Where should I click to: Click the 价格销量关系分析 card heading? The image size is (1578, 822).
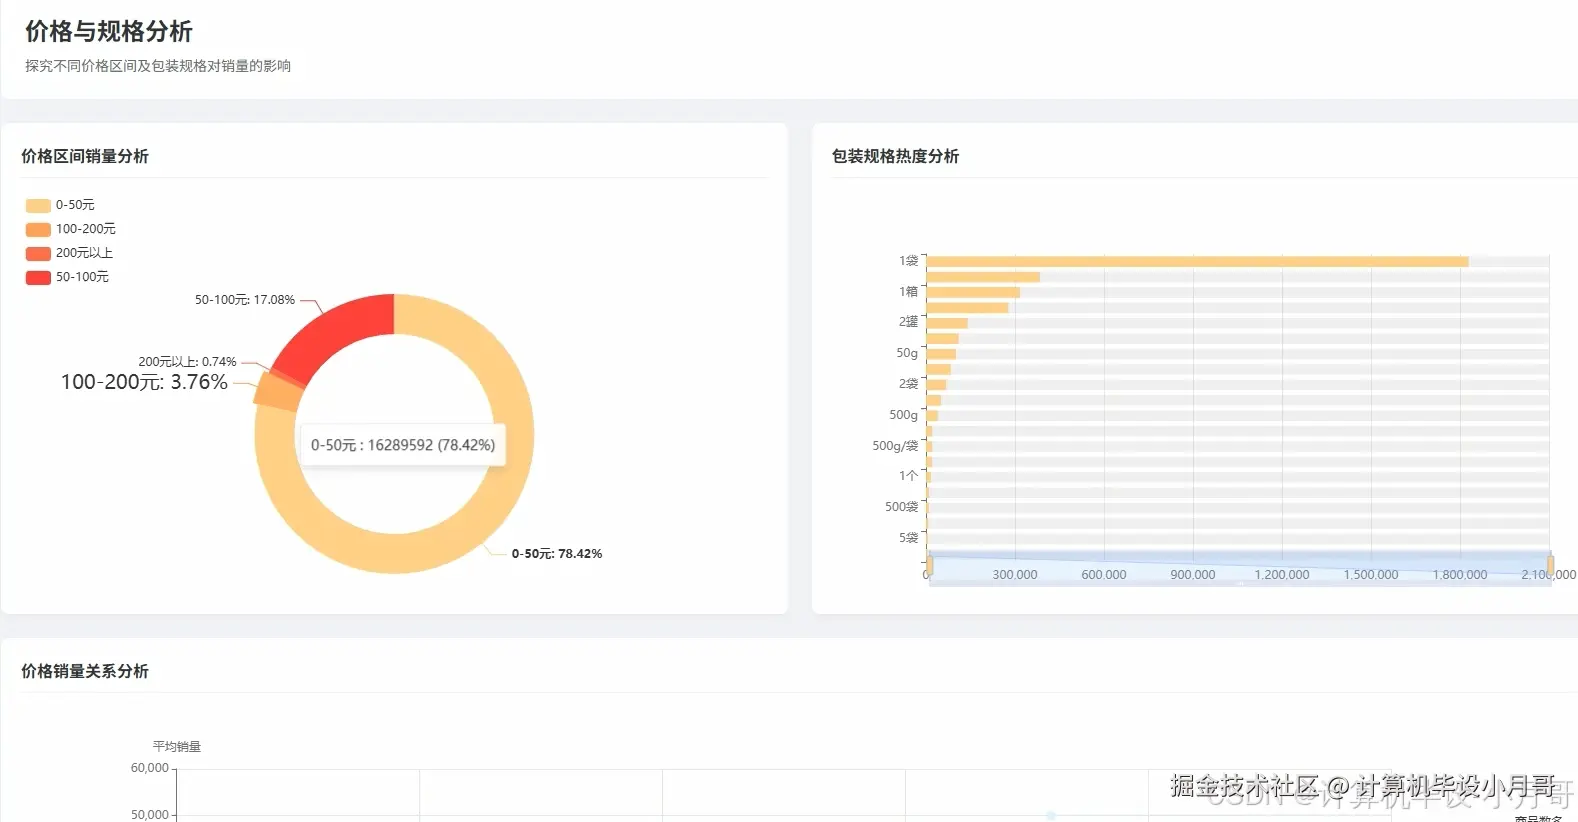point(85,671)
